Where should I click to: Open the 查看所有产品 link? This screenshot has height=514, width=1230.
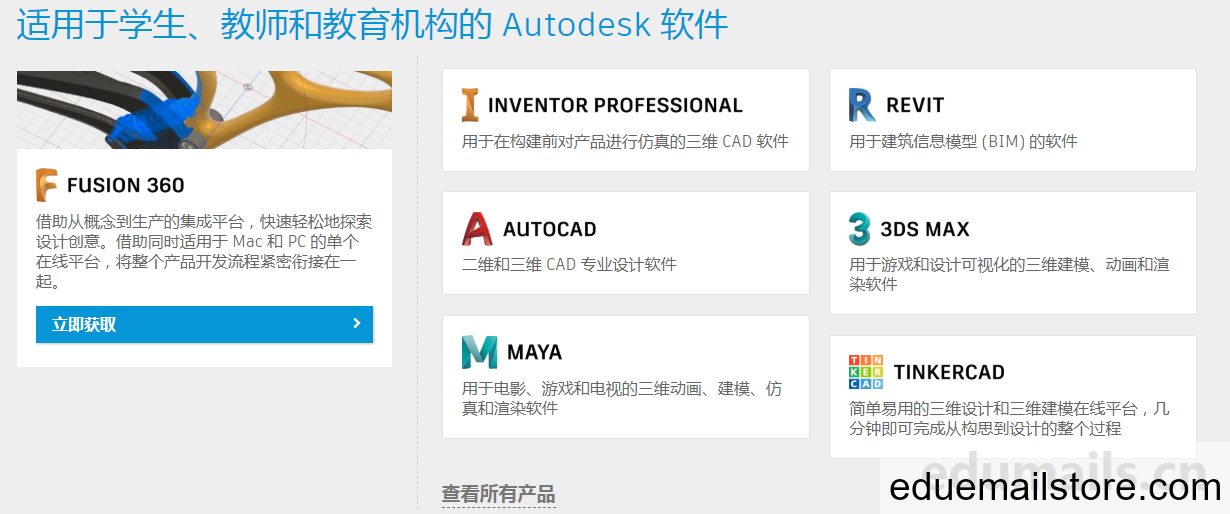[498, 494]
